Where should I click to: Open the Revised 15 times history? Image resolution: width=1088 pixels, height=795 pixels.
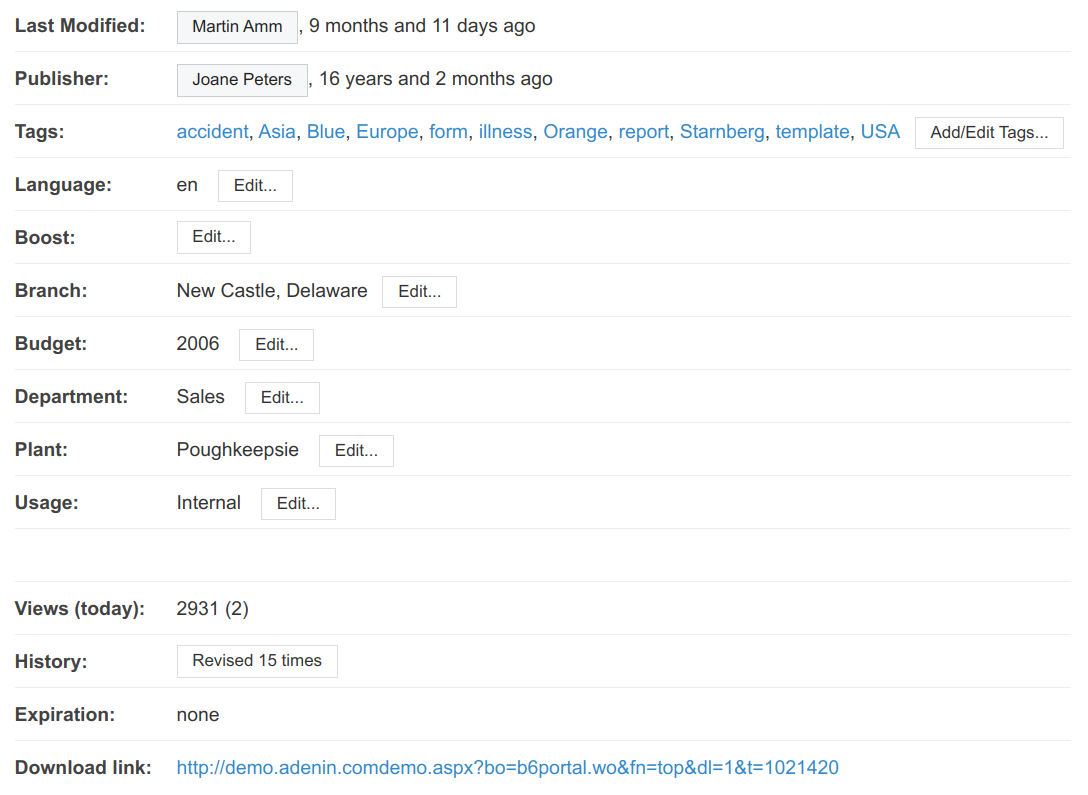[x=257, y=661]
